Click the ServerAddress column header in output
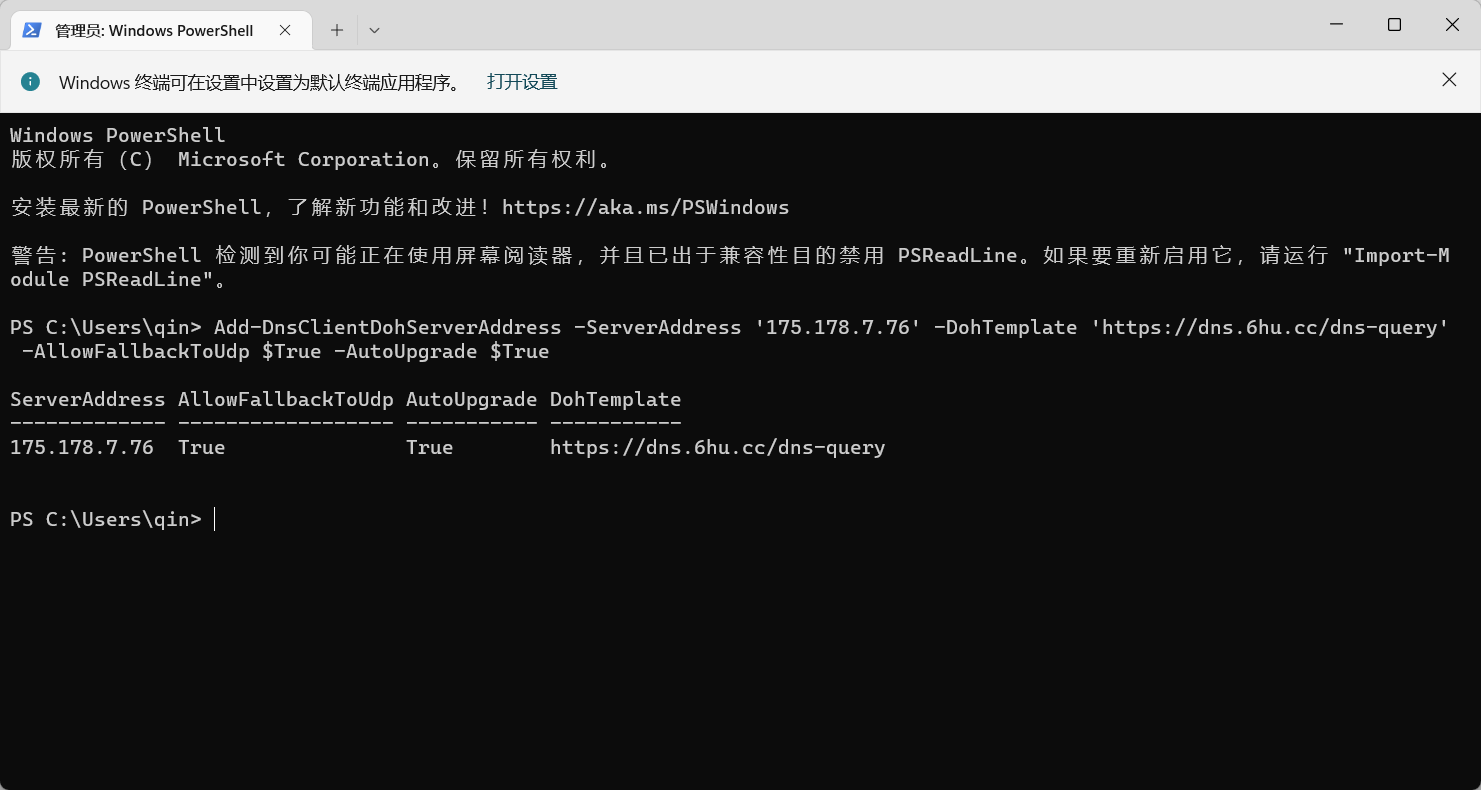Image resolution: width=1481 pixels, height=790 pixels. click(x=88, y=400)
